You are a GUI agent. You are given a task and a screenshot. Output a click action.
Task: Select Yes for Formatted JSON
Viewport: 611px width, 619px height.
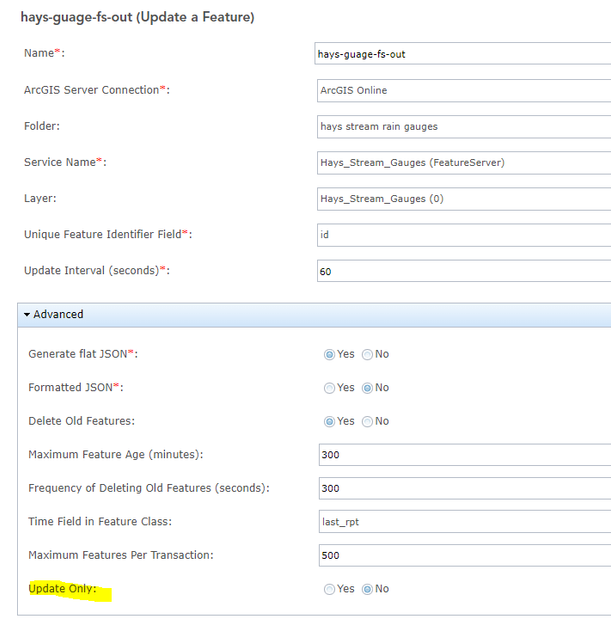pyautogui.click(x=329, y=387)
